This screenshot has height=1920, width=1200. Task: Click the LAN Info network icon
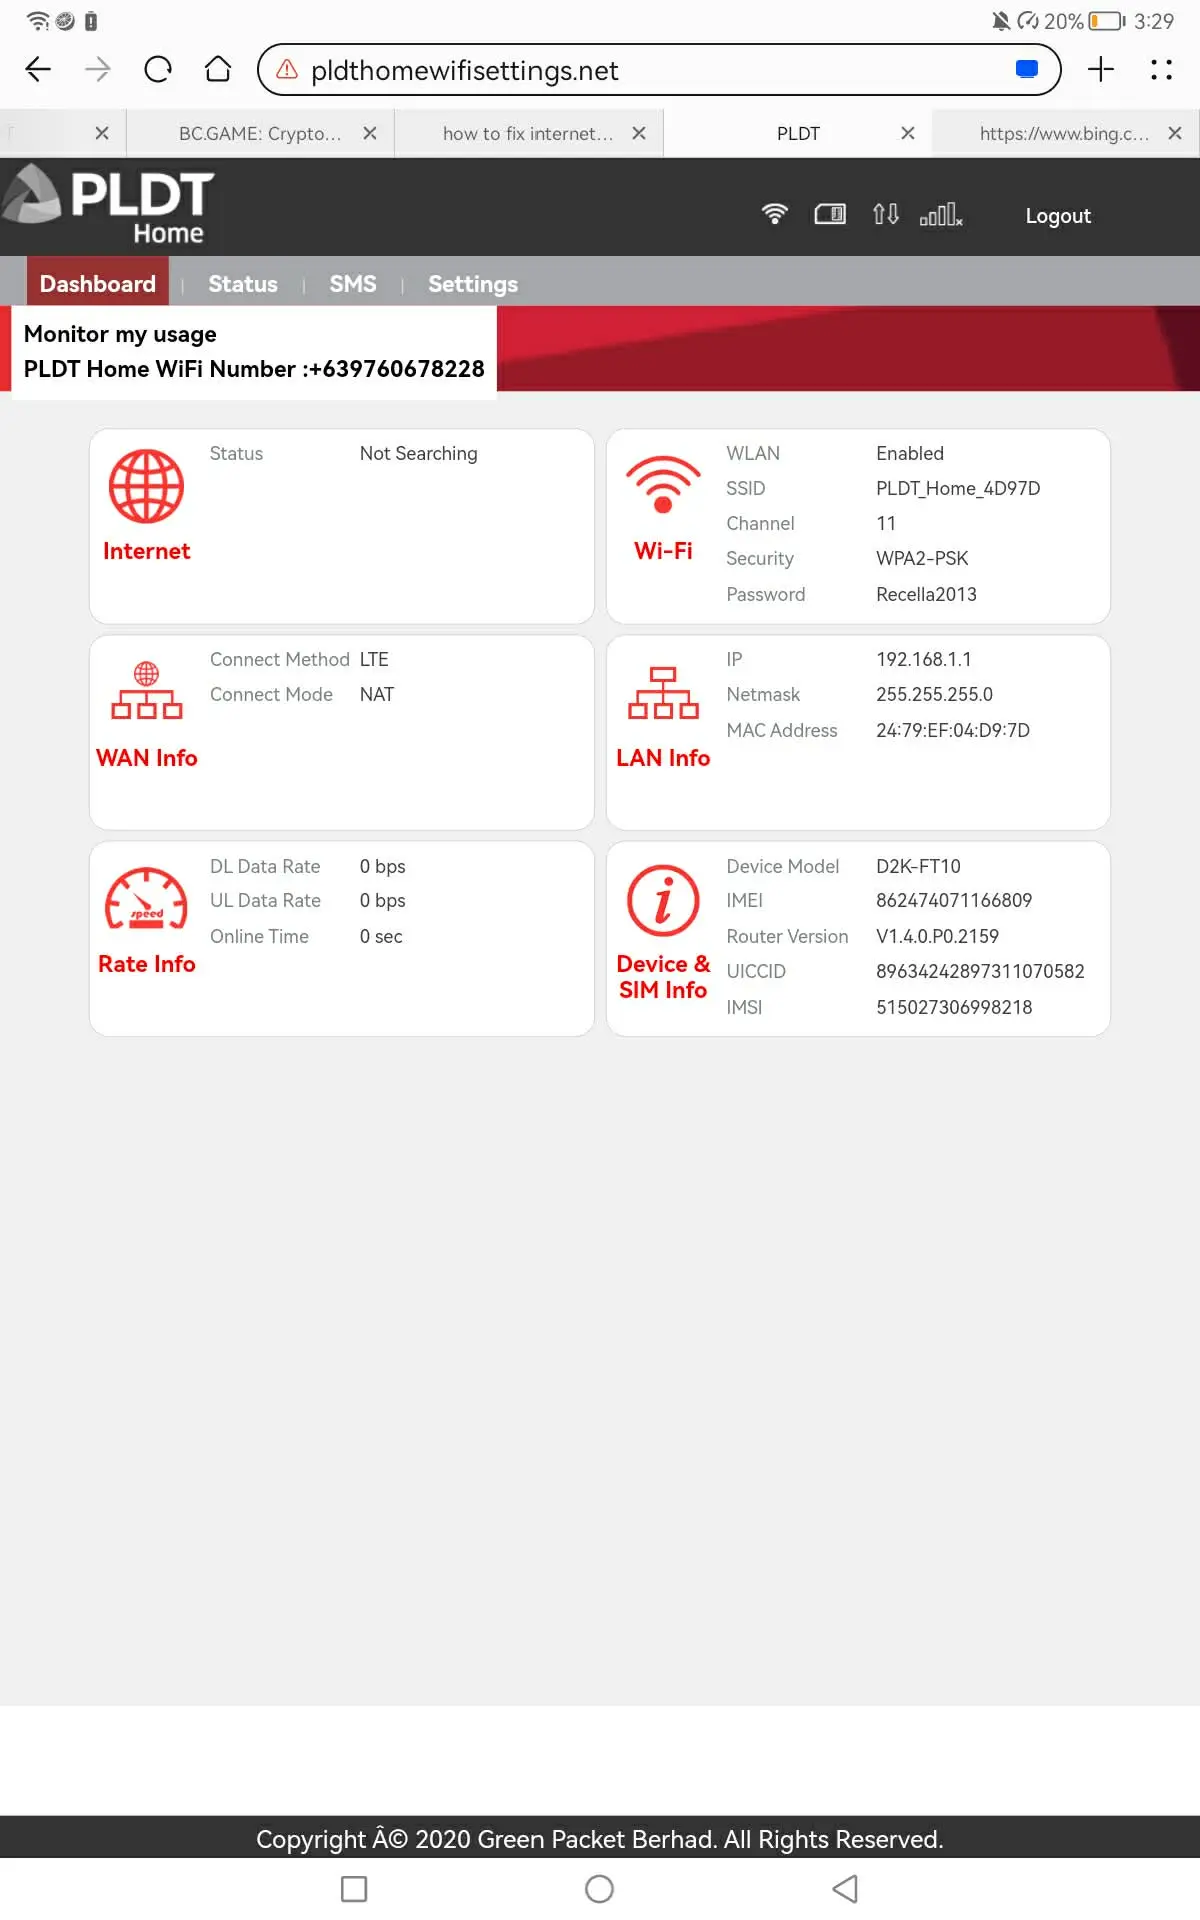point(663,692)
